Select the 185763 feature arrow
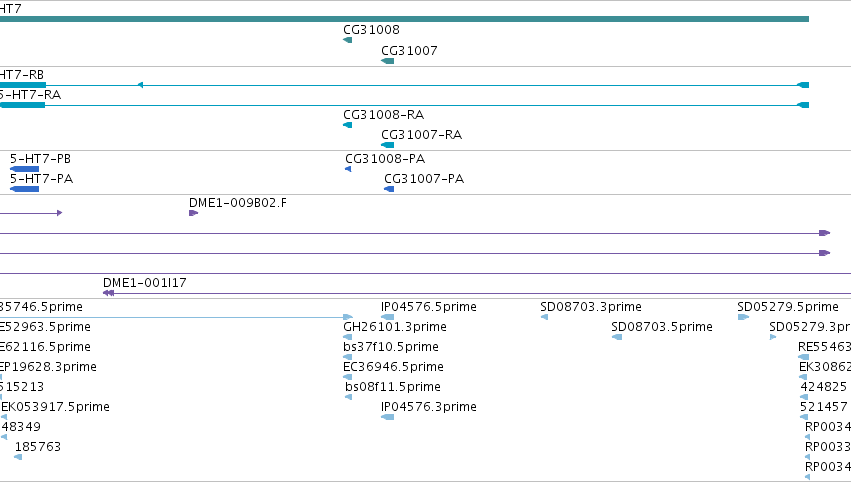851x482 pixels. [18, 457]
